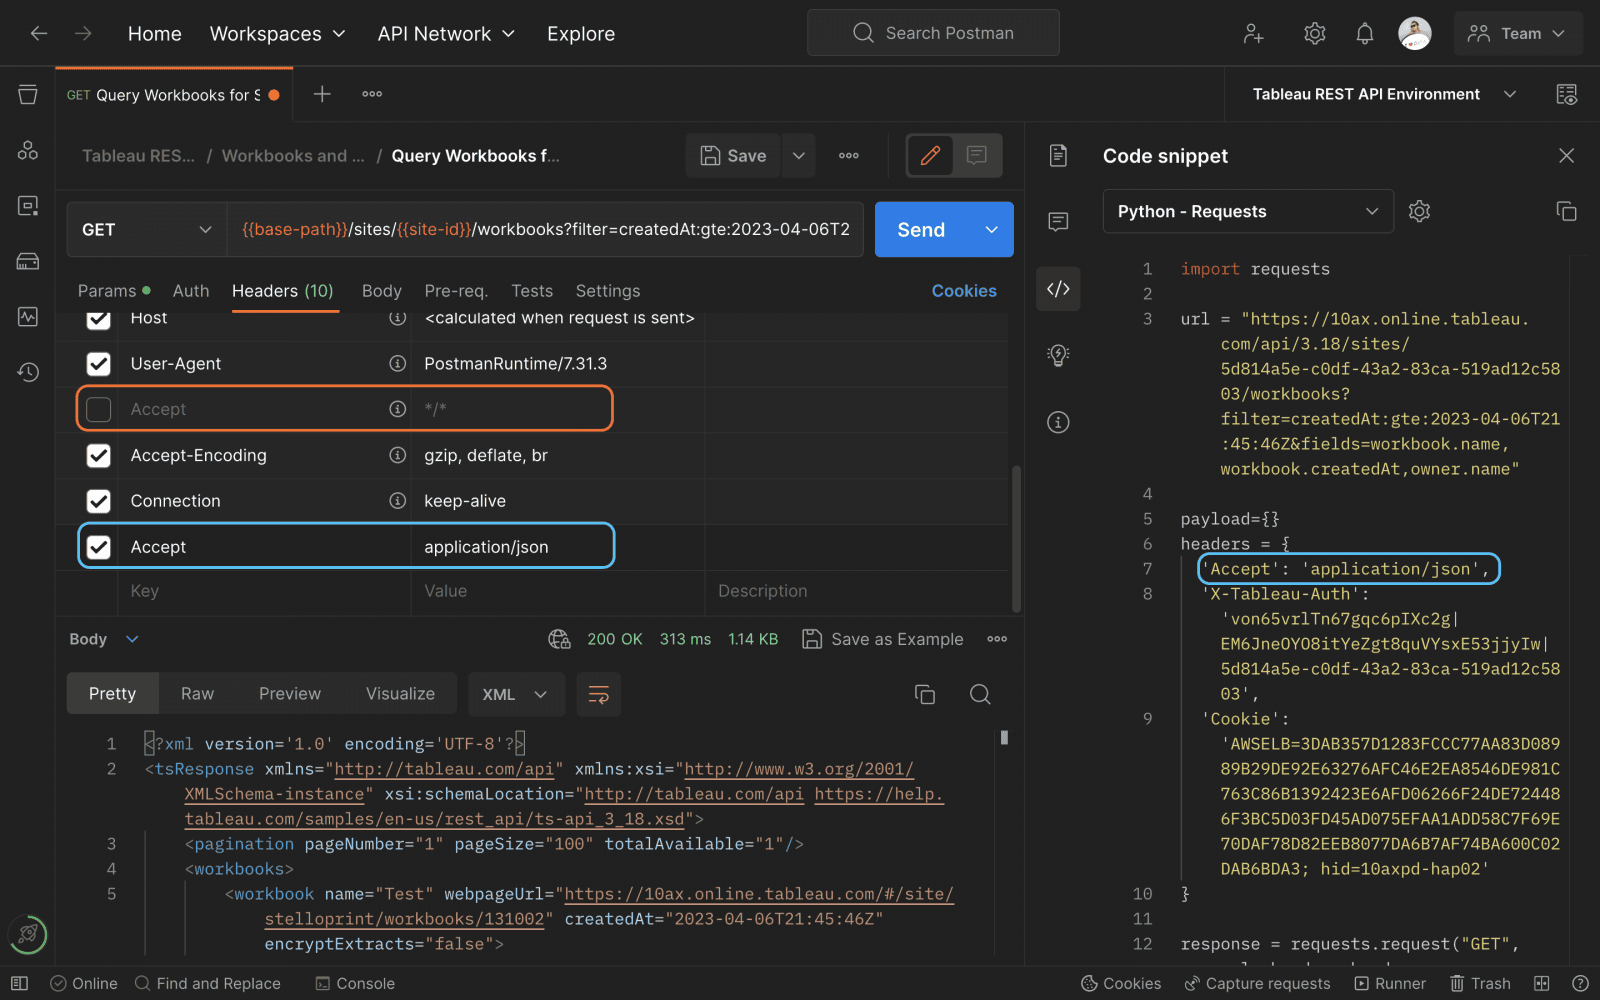This screenshot has width=1600, height=1000.
Task: Switch to the Params tab
Action: (114, 291)
